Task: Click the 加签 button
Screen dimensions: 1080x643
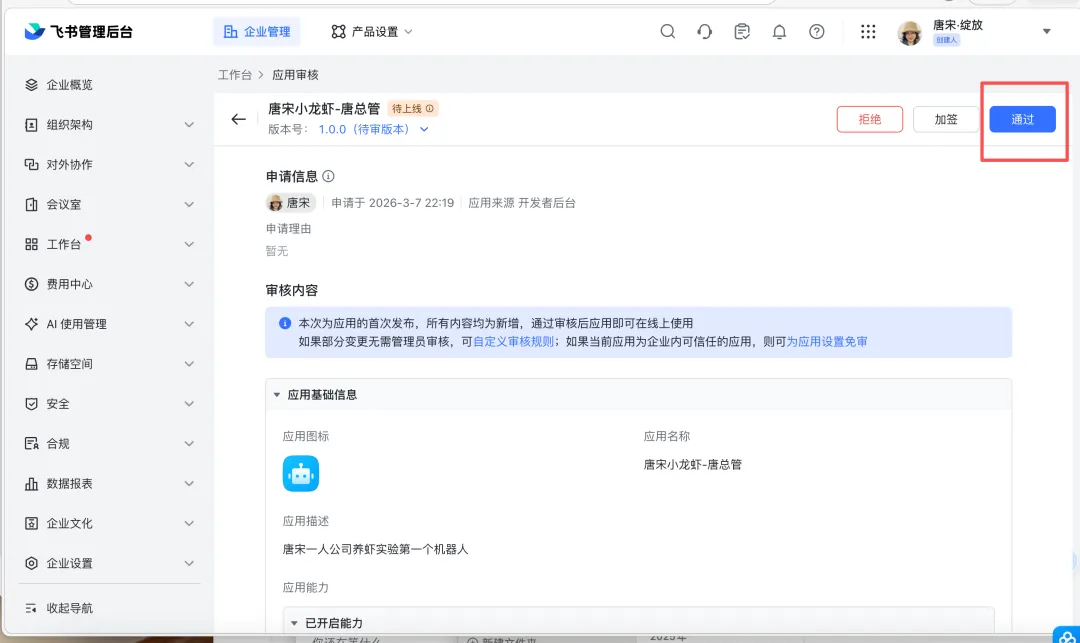Action: tap(946, 119)
